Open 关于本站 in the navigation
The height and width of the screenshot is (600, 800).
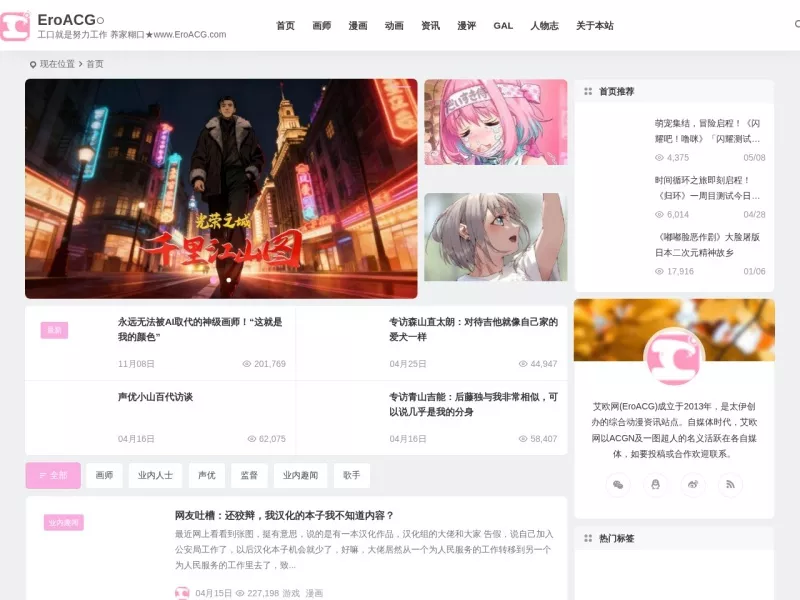tap(594, 26)
